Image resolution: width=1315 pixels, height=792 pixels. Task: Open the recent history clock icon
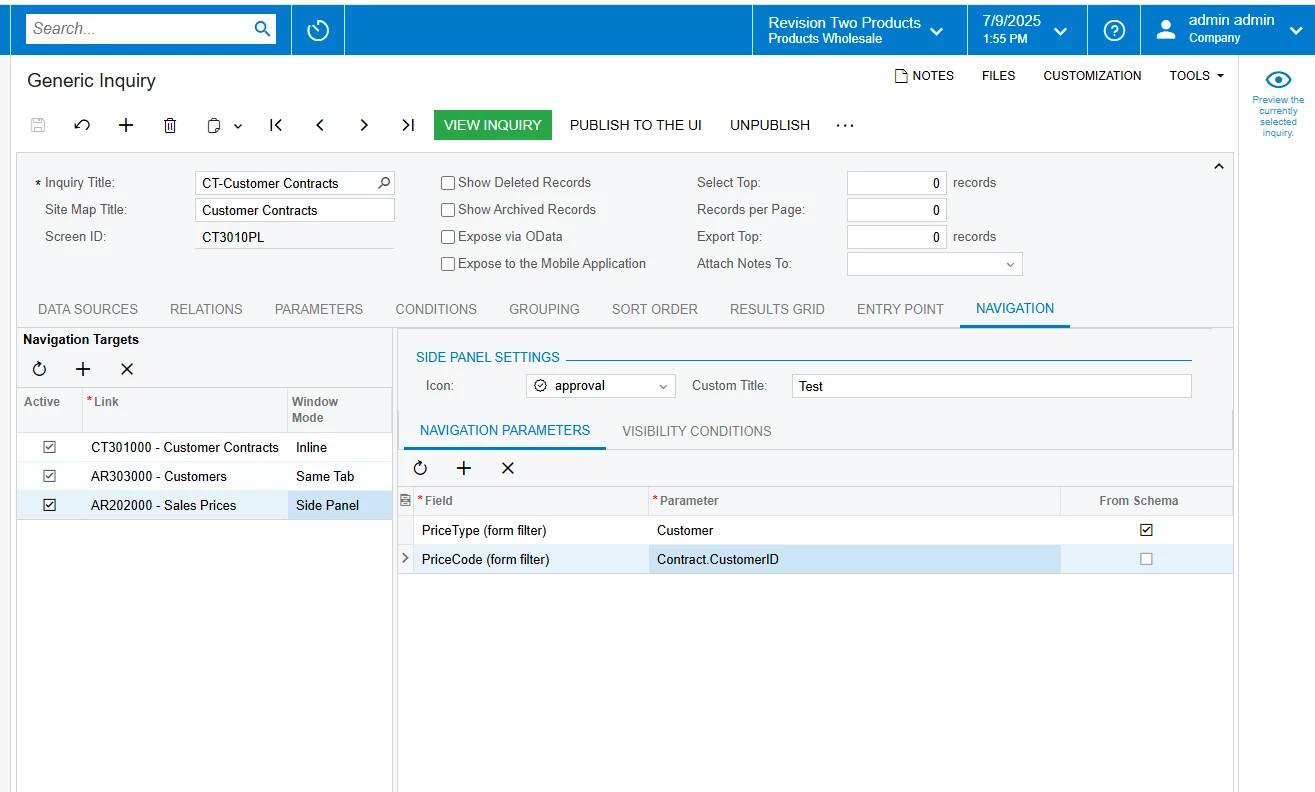point(318,30)
